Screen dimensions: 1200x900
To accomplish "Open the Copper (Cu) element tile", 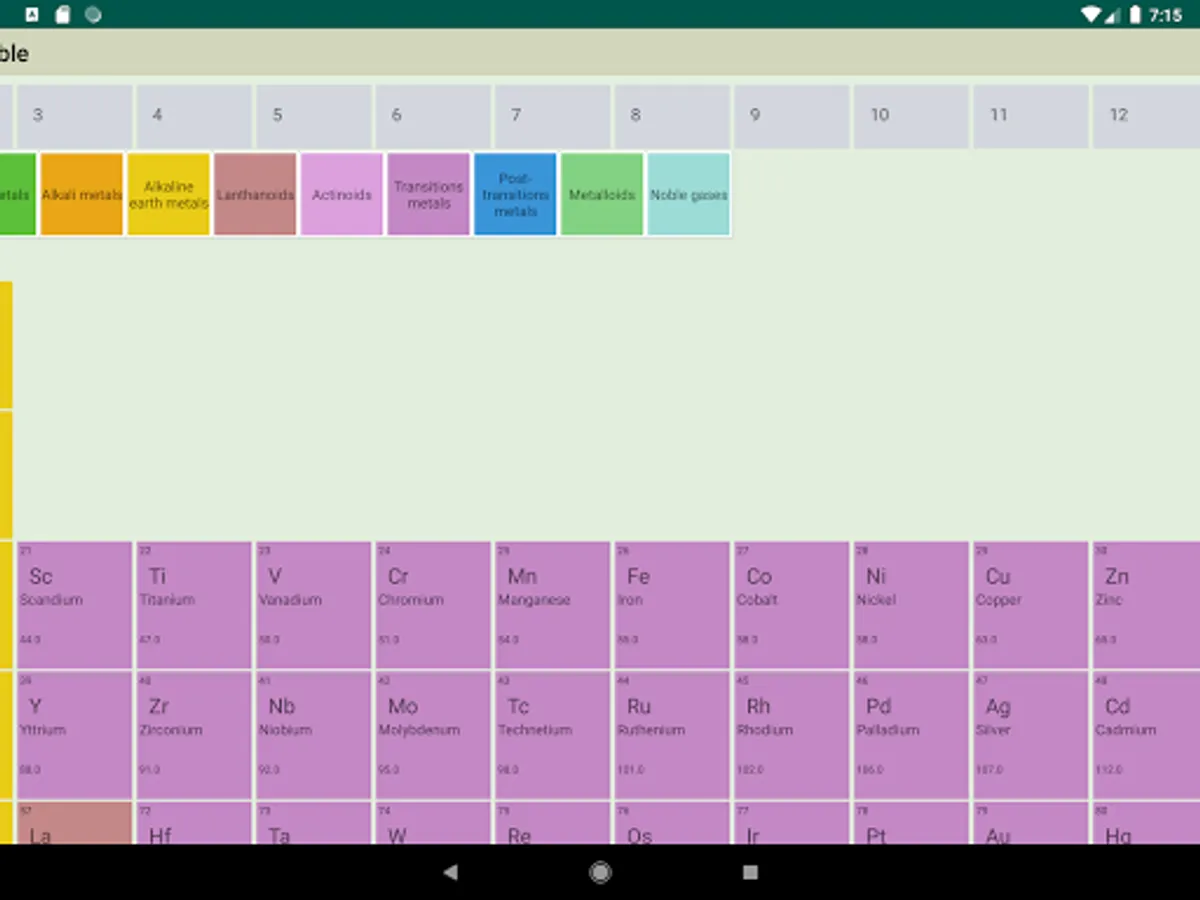I will 1031,605.
